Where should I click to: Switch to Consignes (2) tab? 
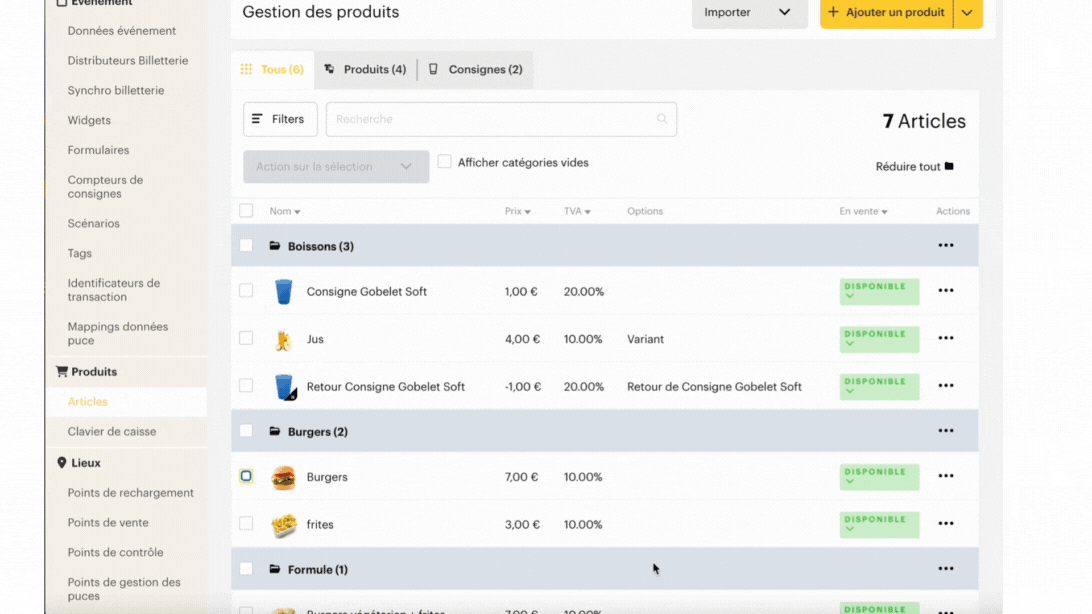point(476,70)
